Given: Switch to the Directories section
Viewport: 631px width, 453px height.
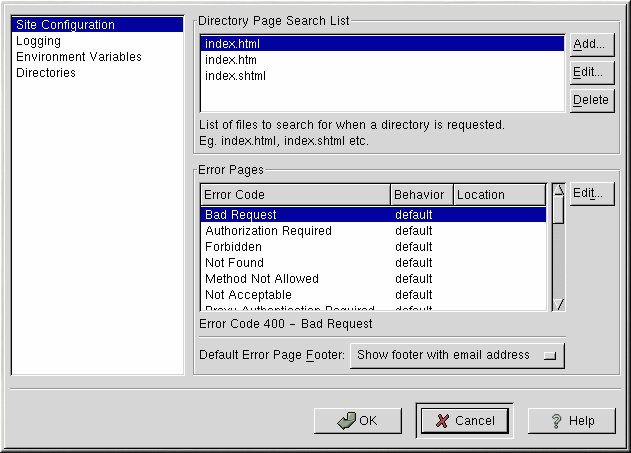Looking at the screenshot, I should pyautogui.click(x=46, y=73).
